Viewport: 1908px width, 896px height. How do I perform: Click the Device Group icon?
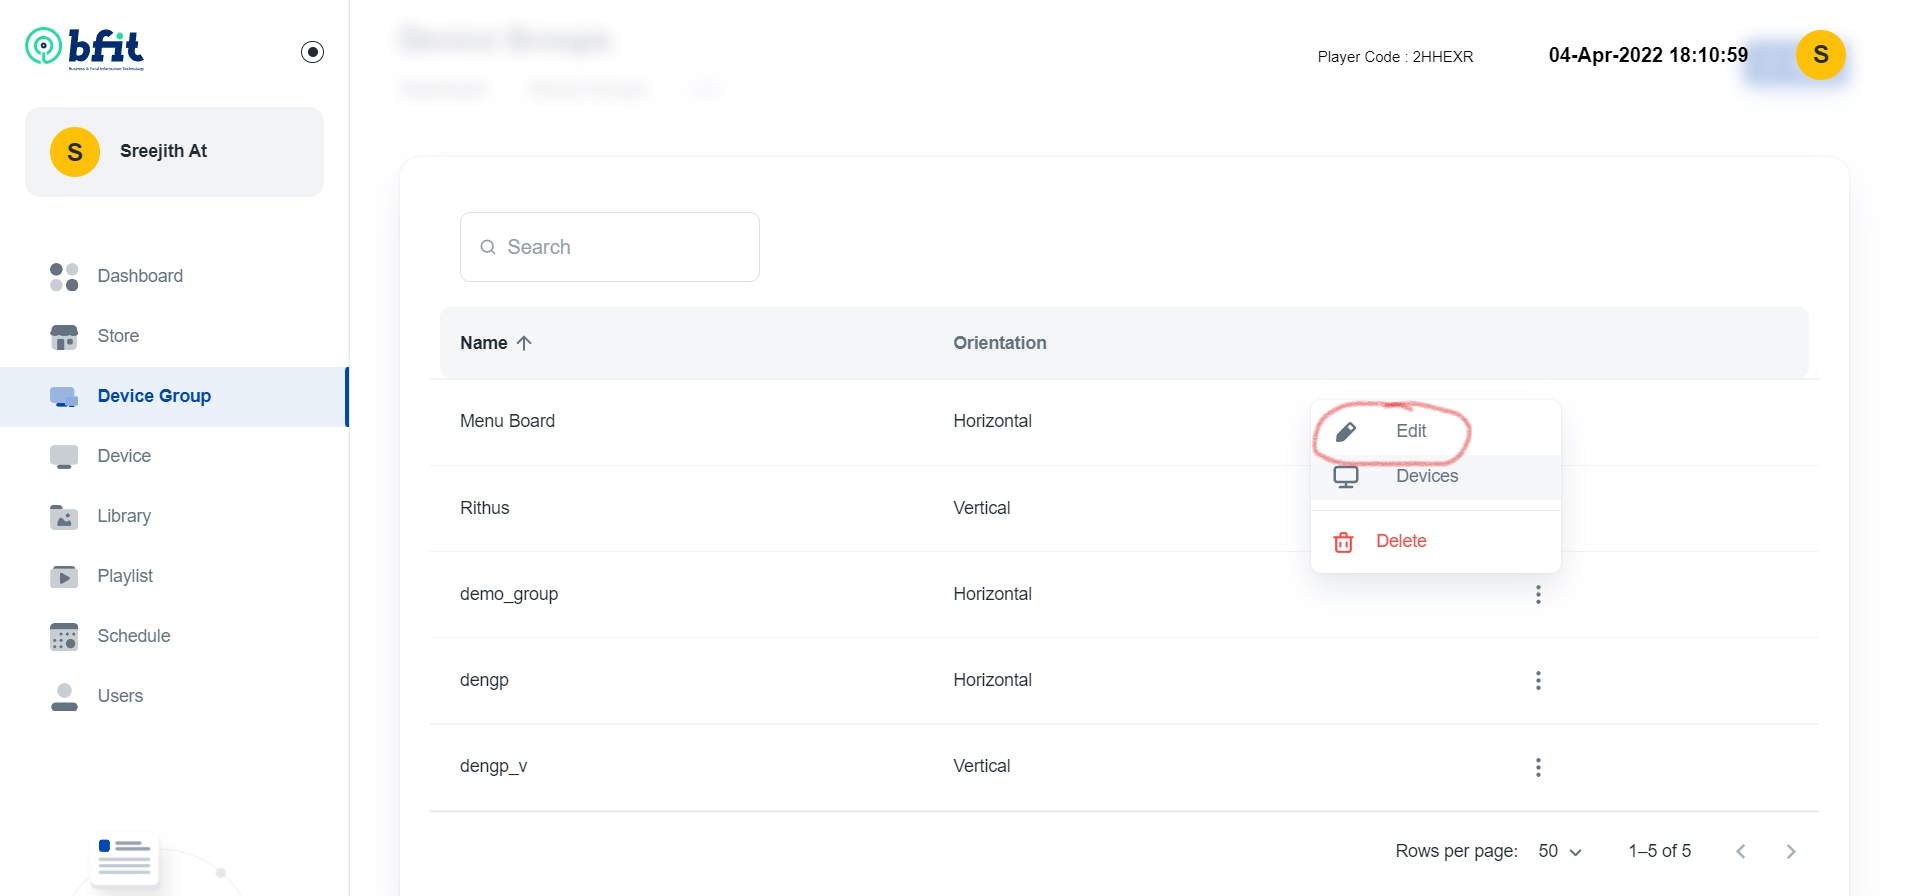(x=64, y=397)
